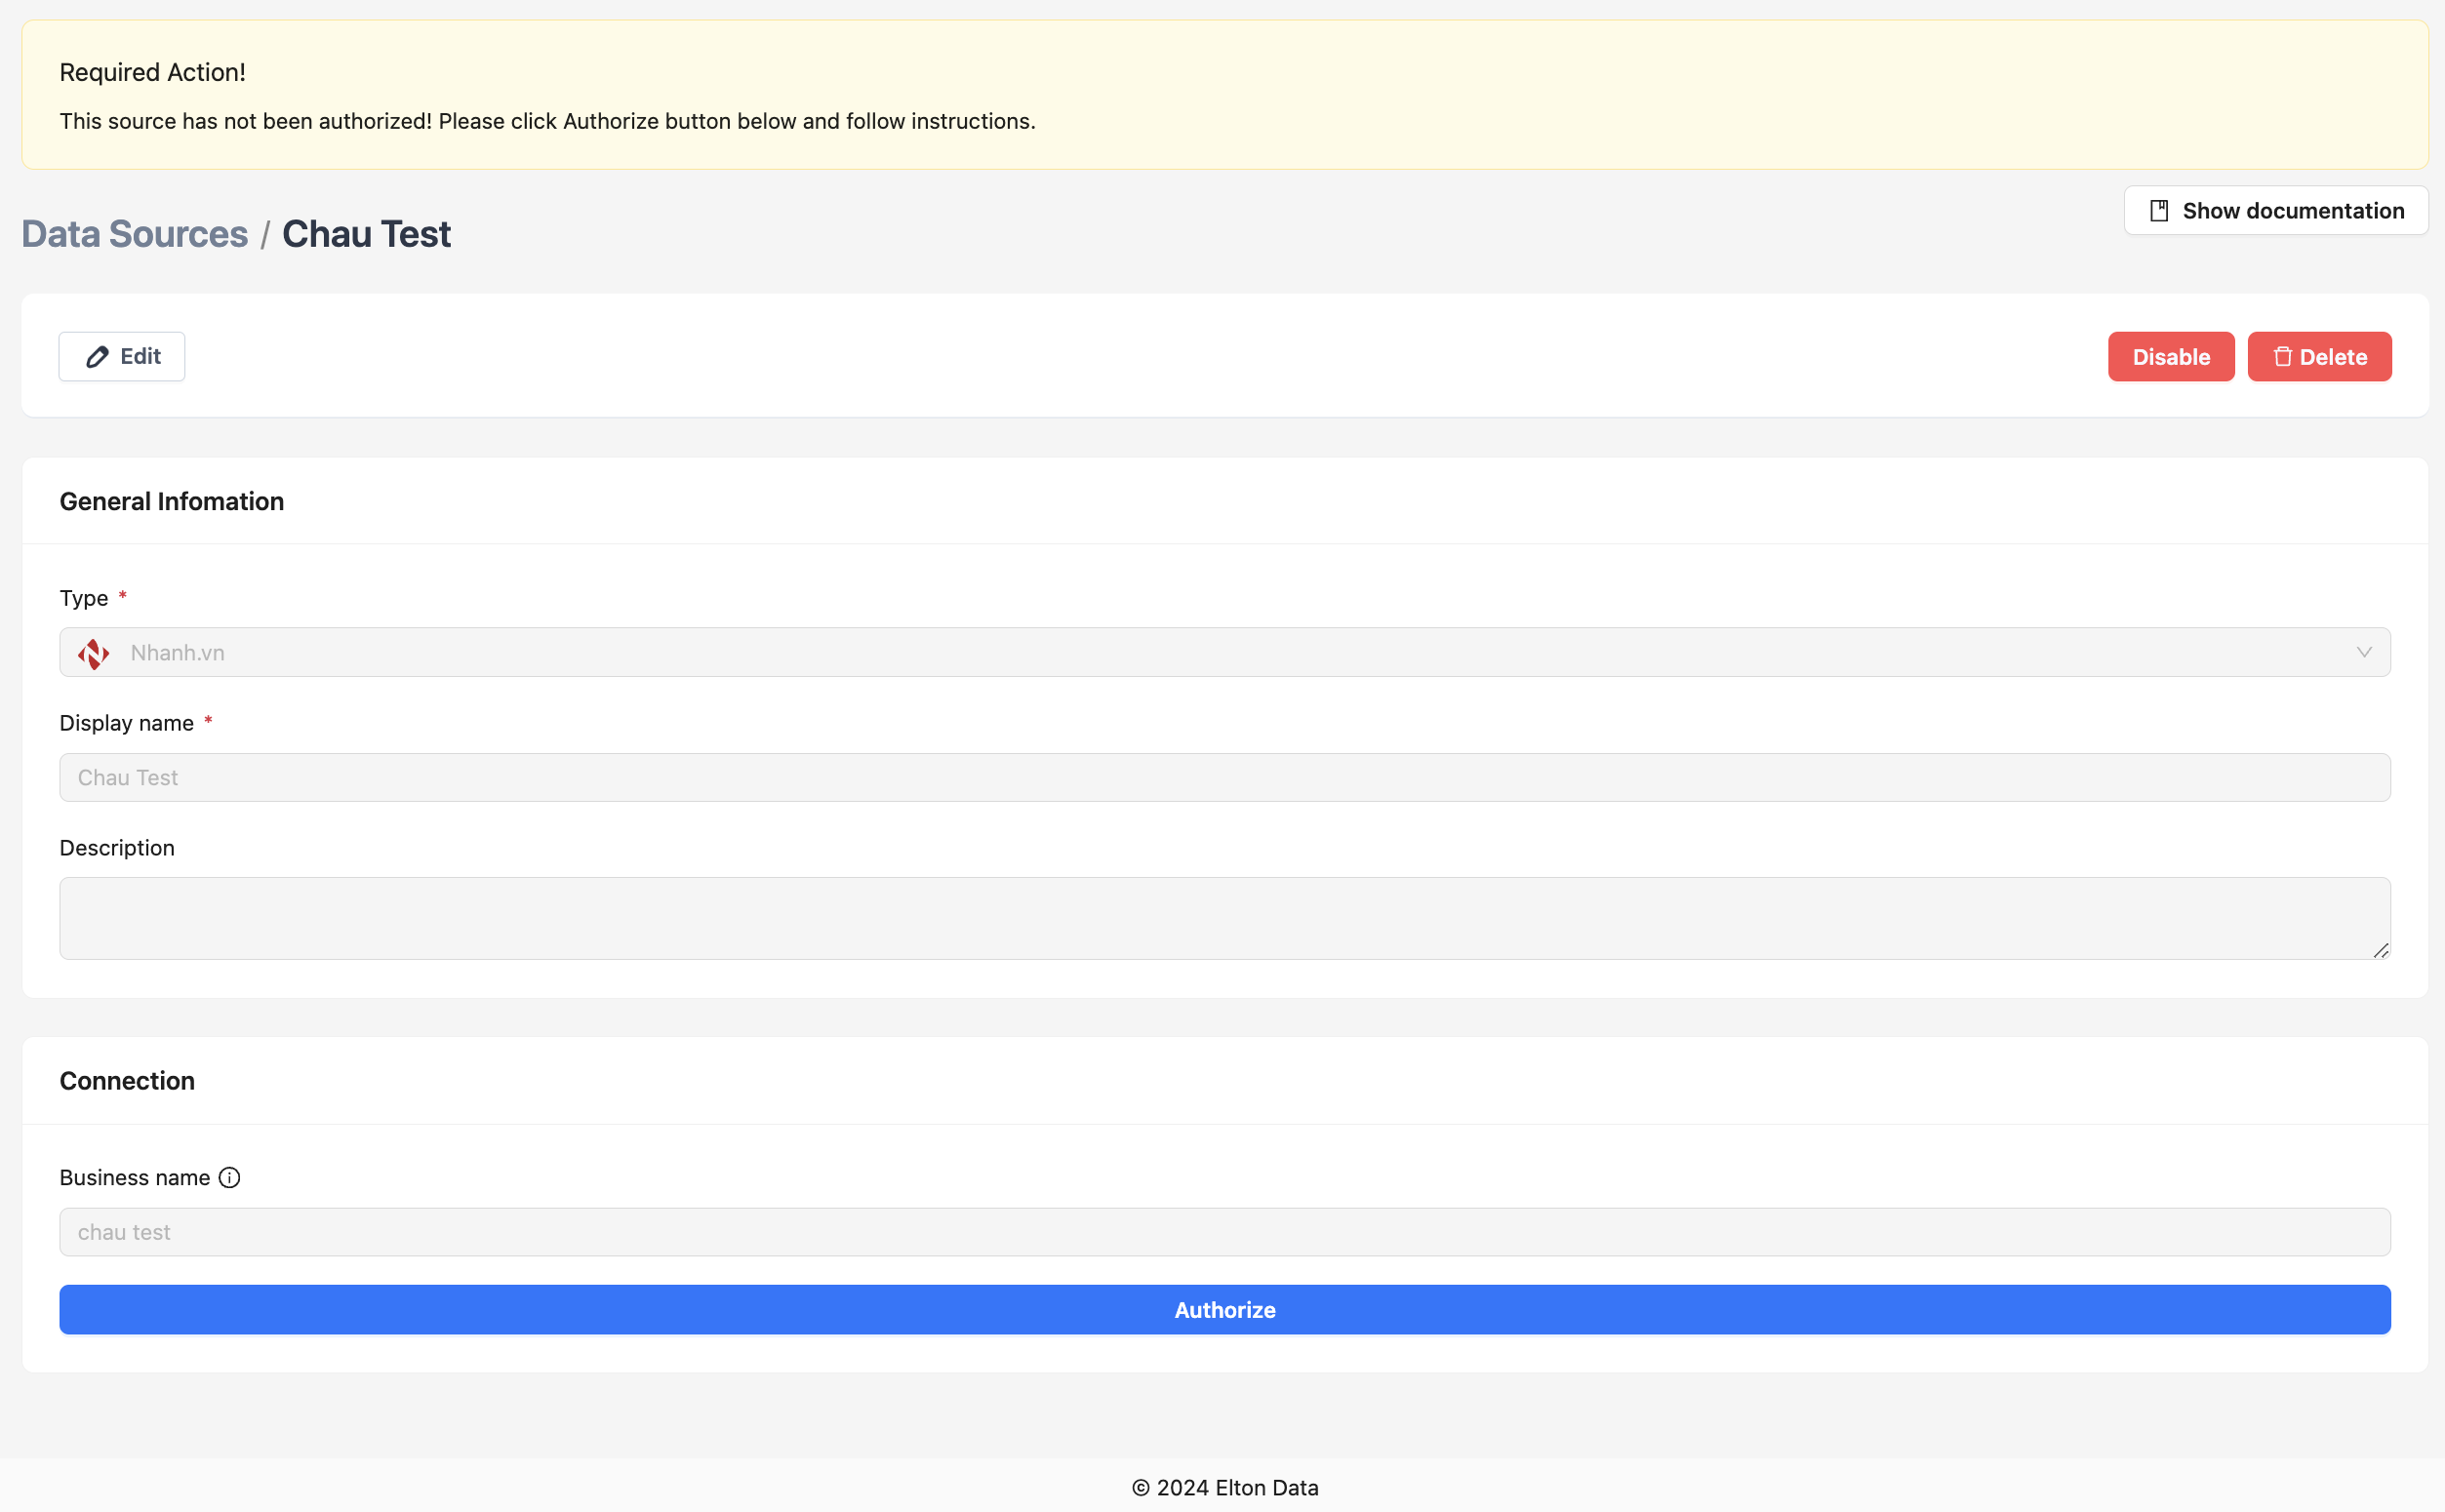Open the Nhanh.vn type selector

coord(1224,652)
